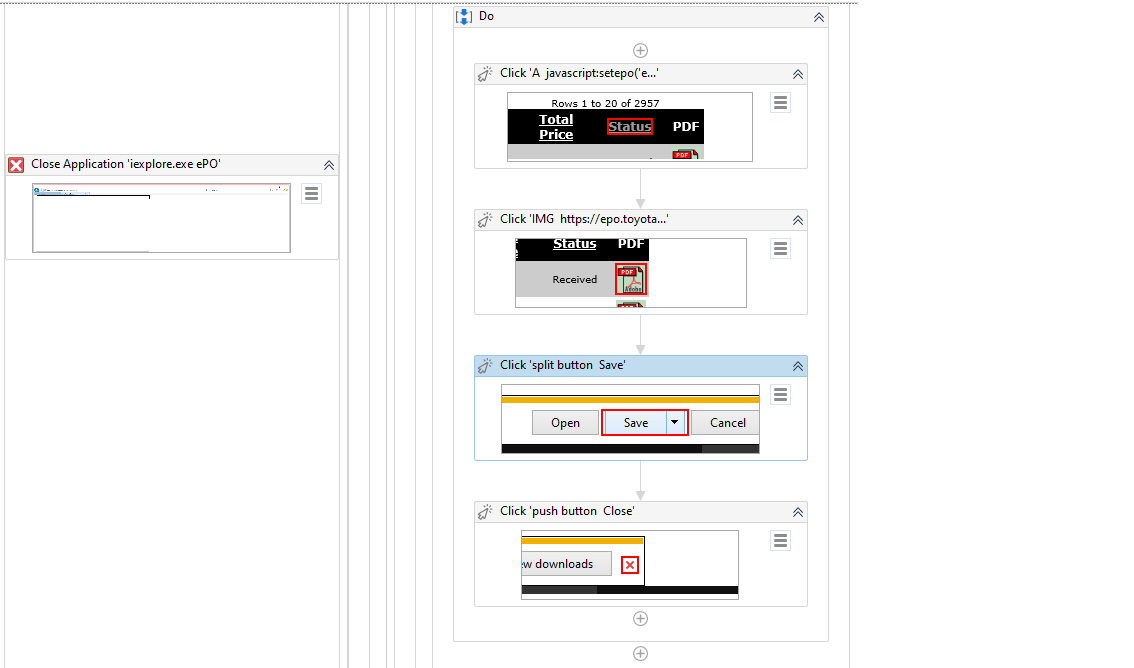Open the hamburger menu on the Save activity screenshot
This screenshot has height=668, width=1134.
[780, 394]
